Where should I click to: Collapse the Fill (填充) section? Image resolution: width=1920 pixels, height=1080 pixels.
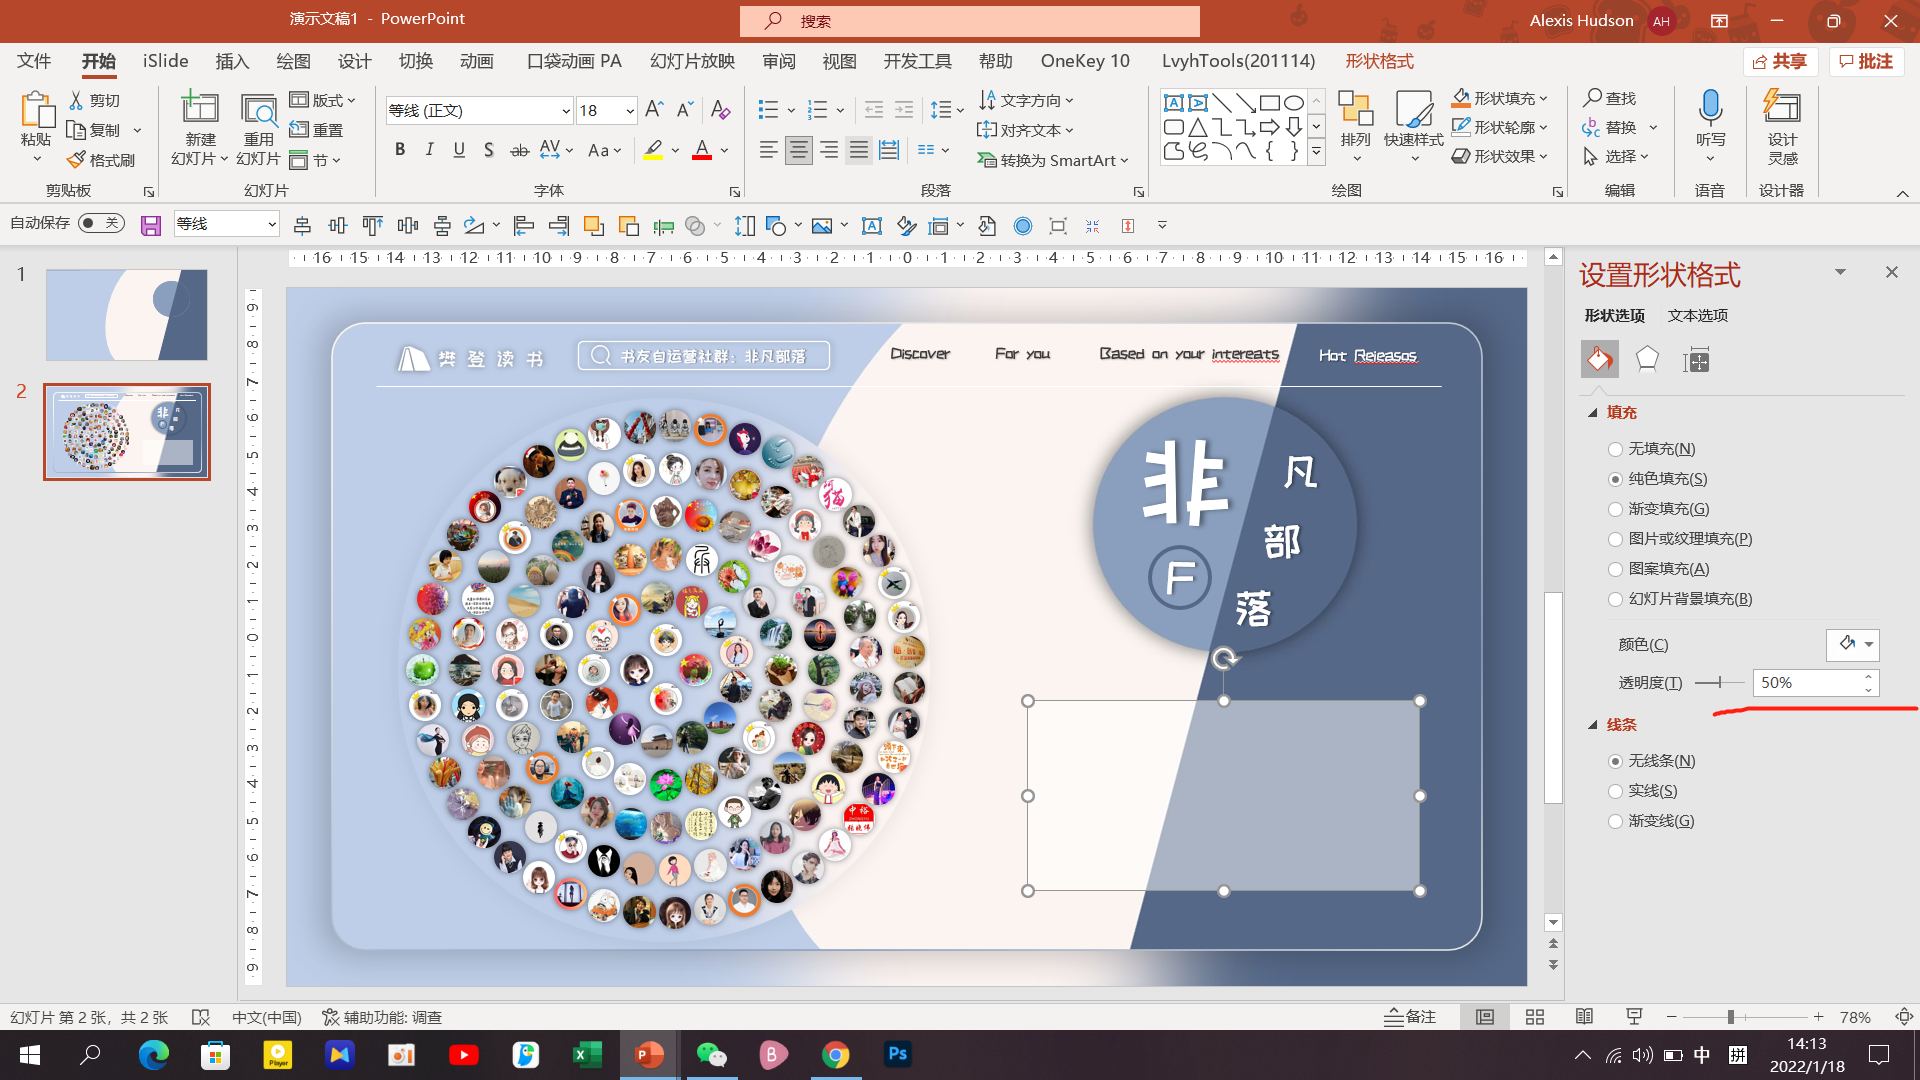1593,413
